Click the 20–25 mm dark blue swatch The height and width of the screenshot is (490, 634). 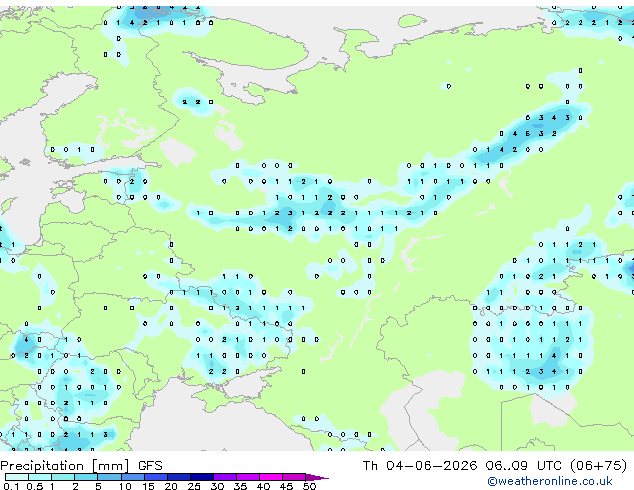point(178,477)
